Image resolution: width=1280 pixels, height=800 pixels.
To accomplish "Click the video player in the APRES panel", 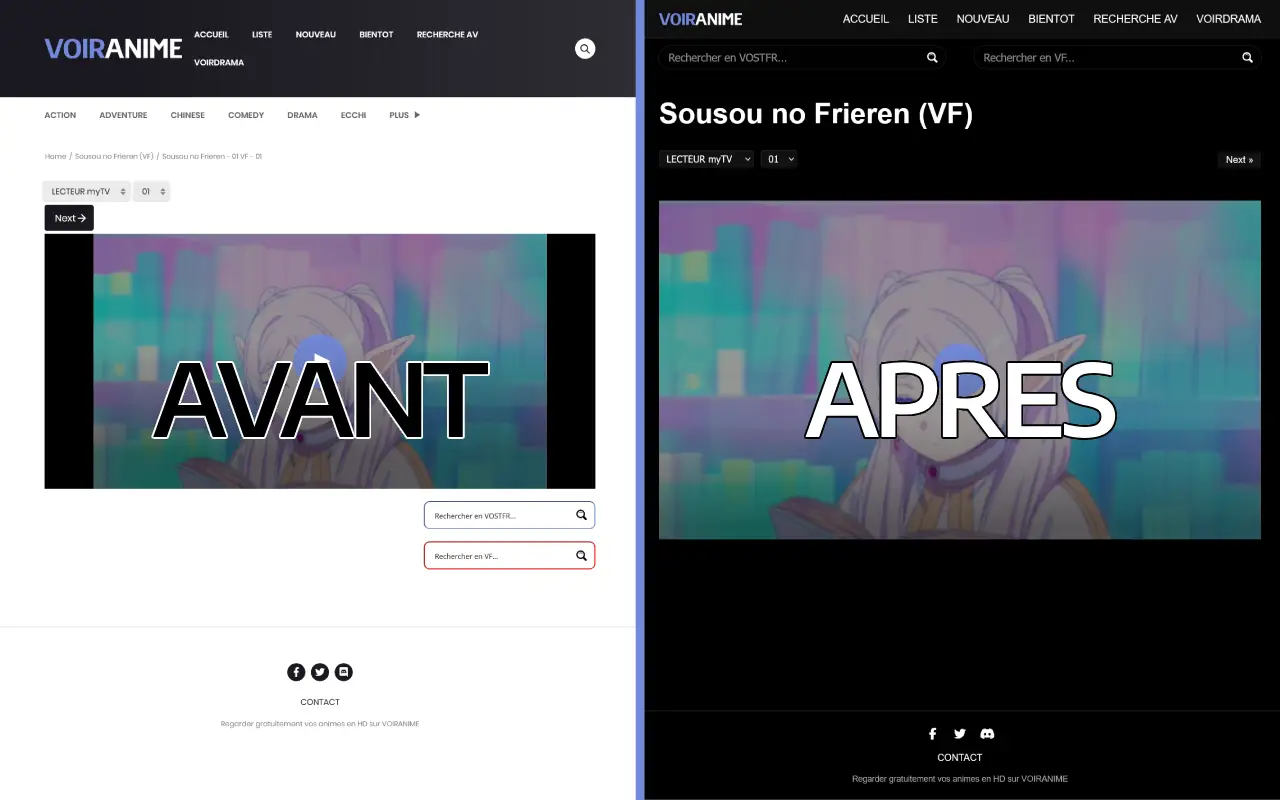I will coord(960,370).
